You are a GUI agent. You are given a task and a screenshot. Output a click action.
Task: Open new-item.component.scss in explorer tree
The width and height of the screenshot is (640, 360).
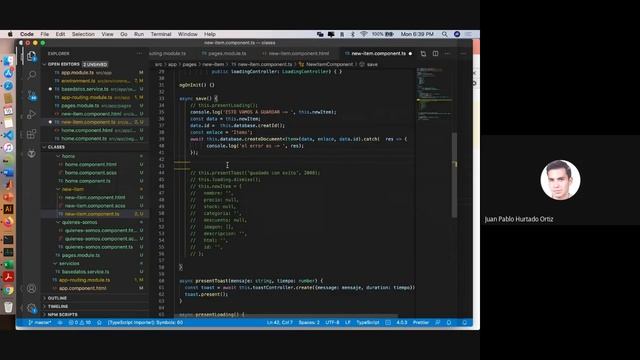95,206
